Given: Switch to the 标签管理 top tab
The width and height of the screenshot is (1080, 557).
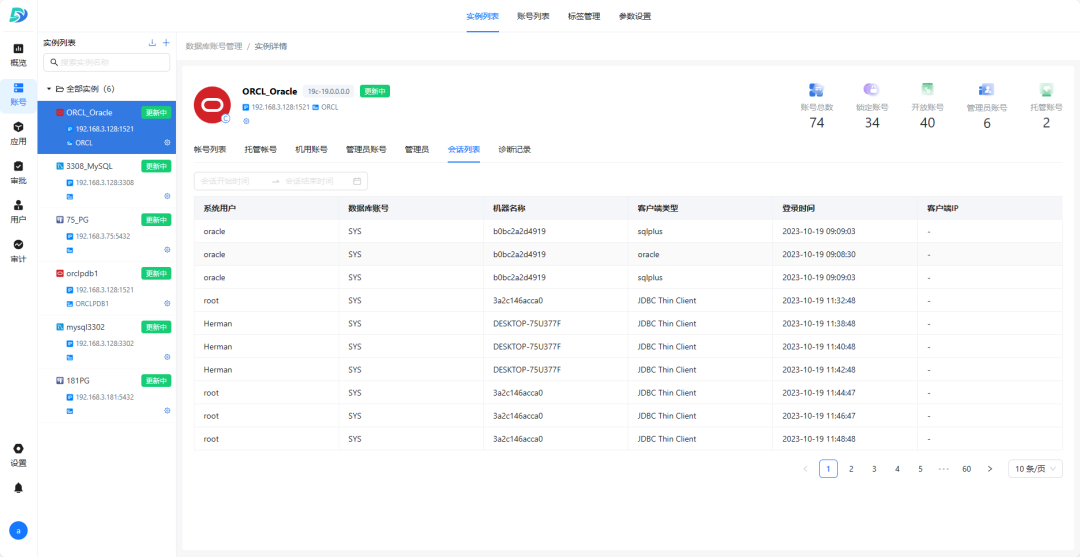Looking at the screenshot, I should (583, 16).
